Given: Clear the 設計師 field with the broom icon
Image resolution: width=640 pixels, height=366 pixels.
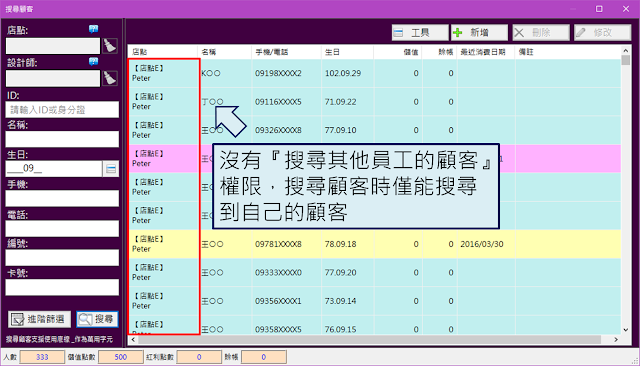Looking at the screenshot, I should [x=110, y=78].
